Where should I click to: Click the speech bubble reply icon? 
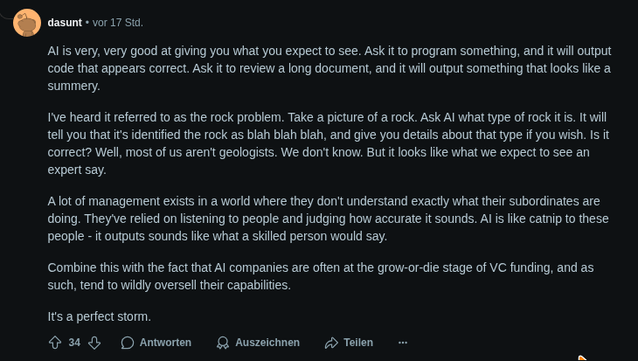point(127,343)
